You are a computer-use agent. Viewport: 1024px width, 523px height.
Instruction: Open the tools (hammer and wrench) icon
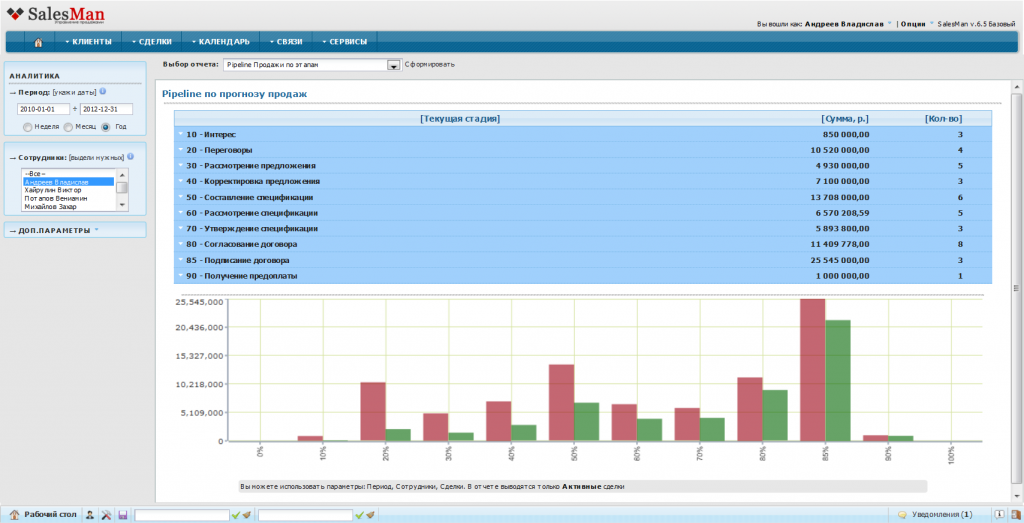[x=106, y=515]
